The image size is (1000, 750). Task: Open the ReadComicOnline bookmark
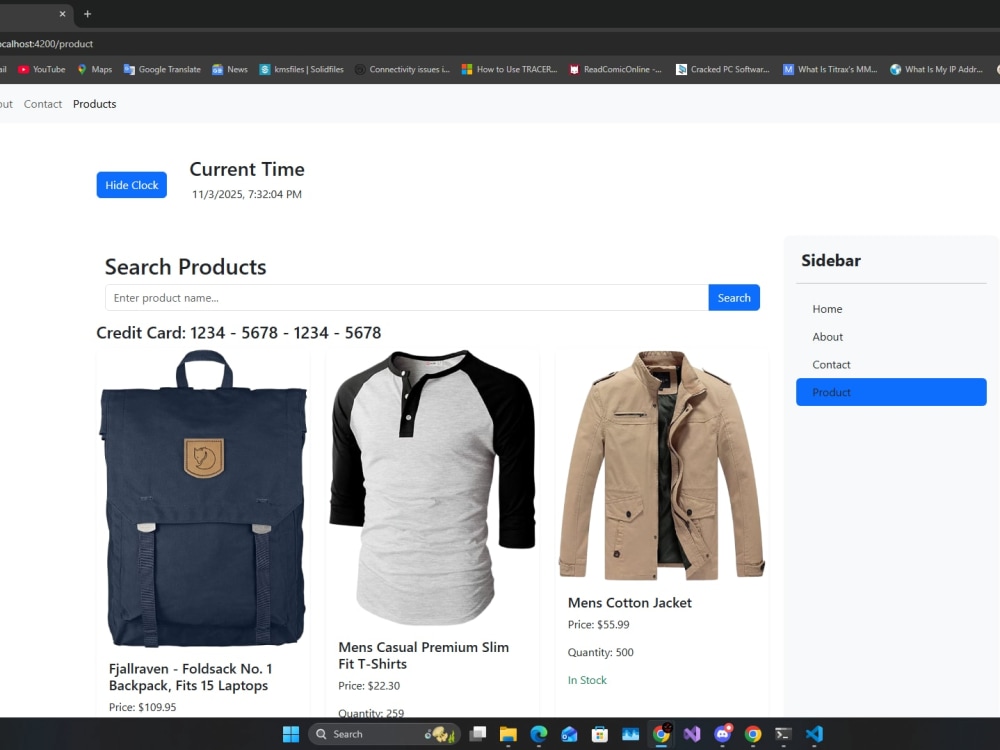(x=615, y=70)
